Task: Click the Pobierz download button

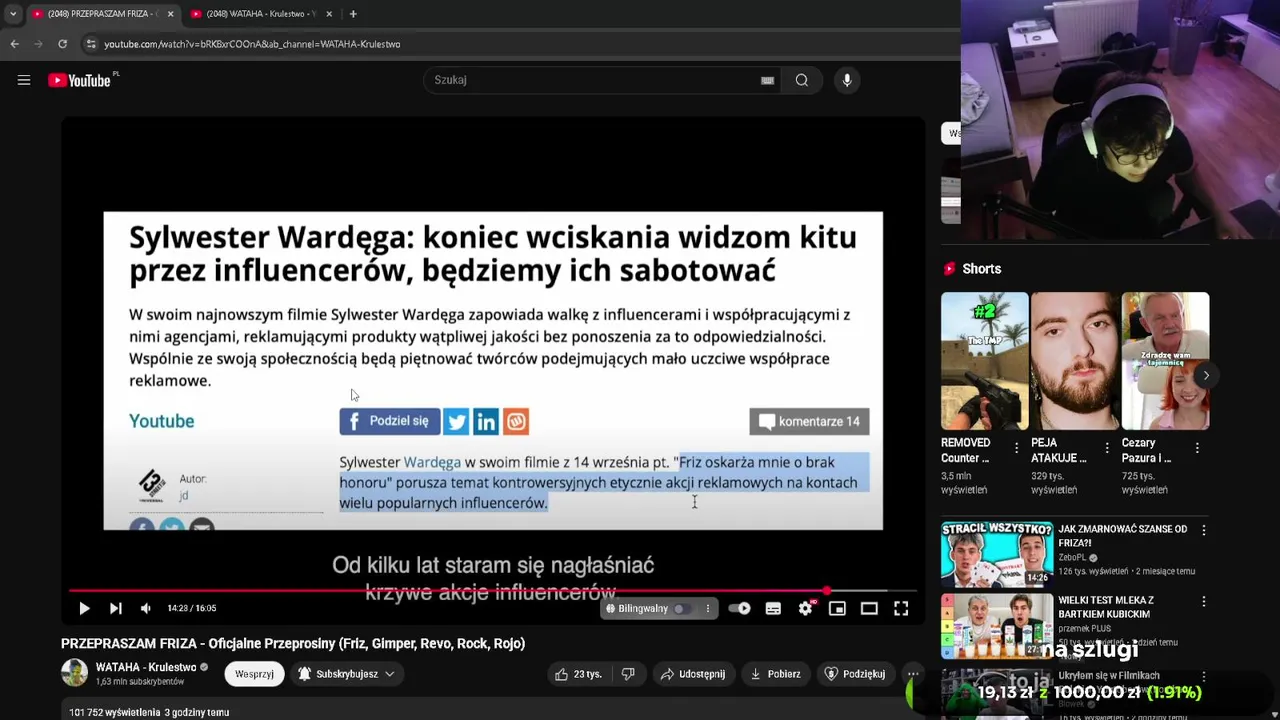Action: [x=775, y=674]
